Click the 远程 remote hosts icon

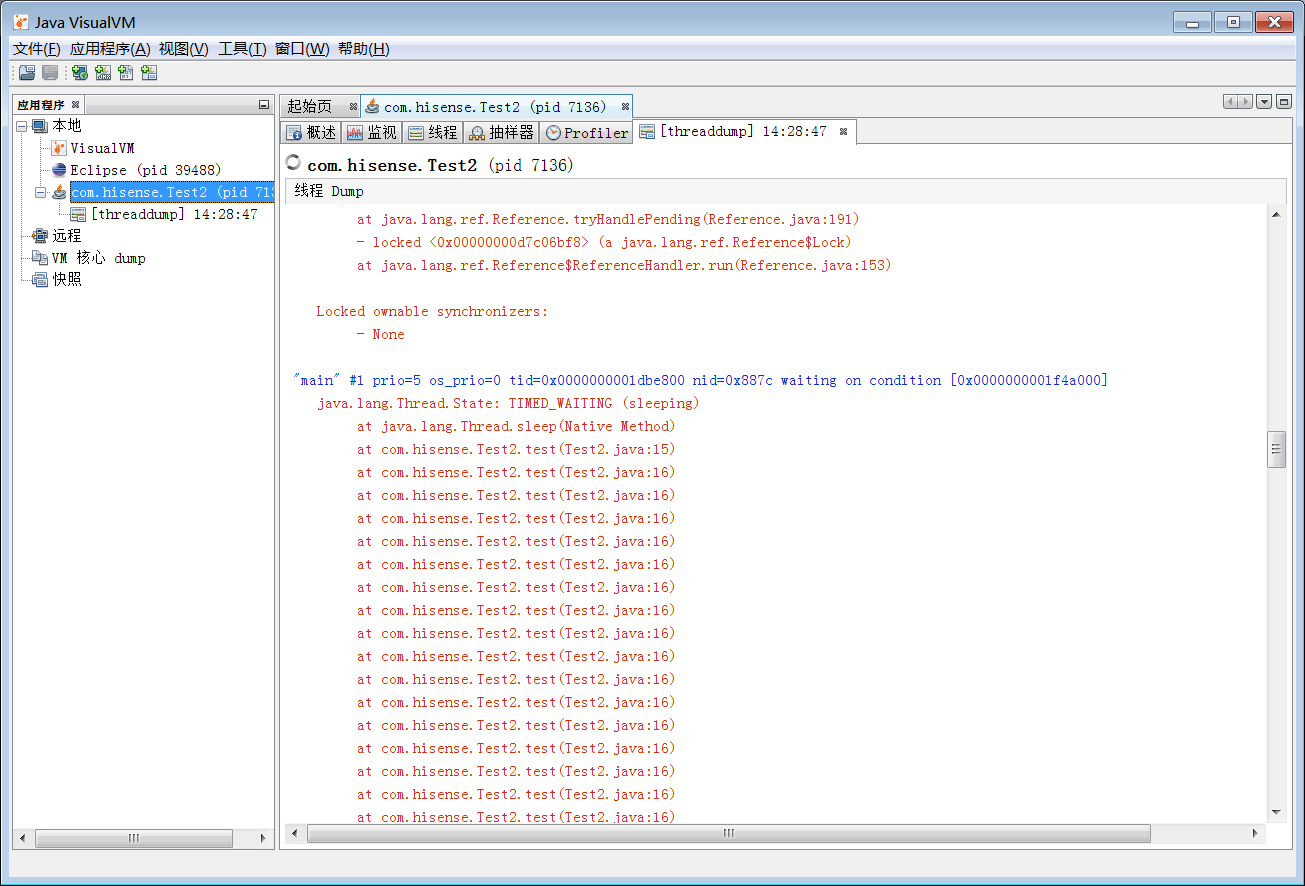[x=40, y=236]
